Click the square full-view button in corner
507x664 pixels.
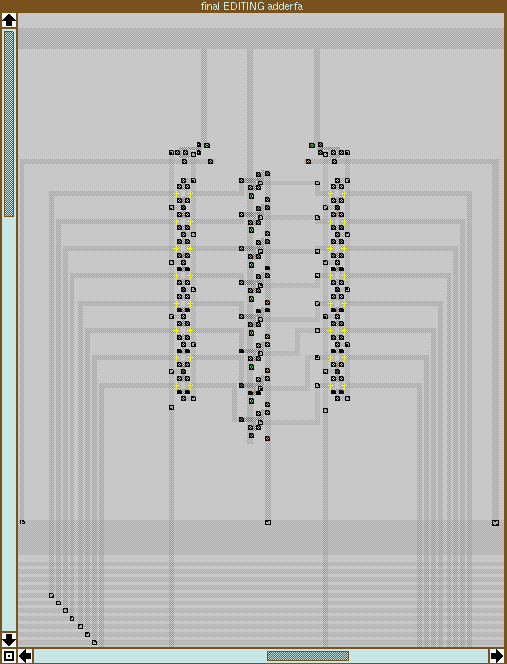point(9,656)
